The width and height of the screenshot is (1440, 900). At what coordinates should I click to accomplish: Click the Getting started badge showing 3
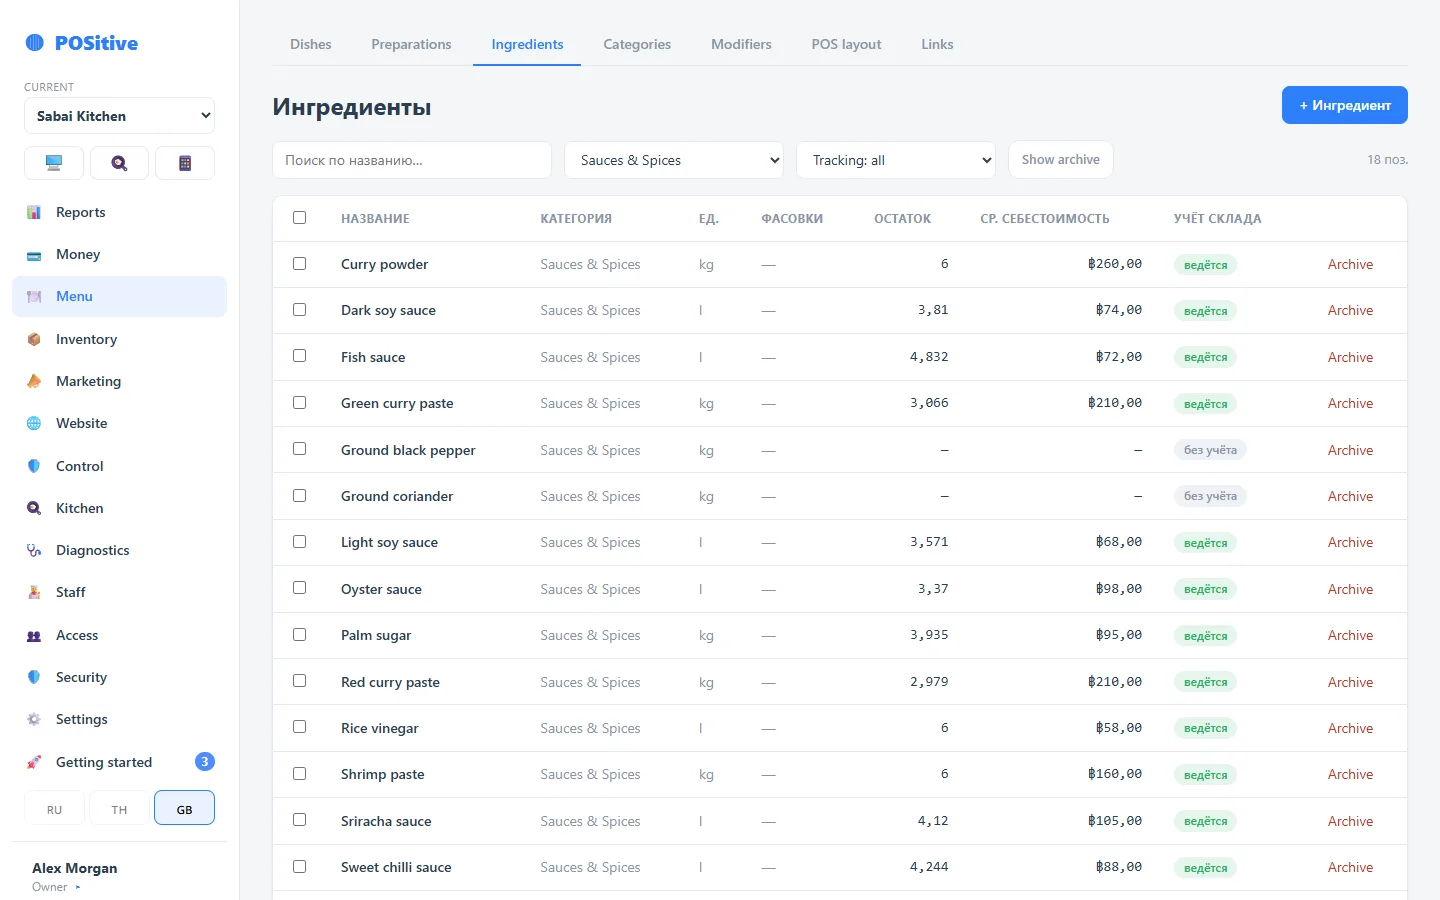click(204, 762)
